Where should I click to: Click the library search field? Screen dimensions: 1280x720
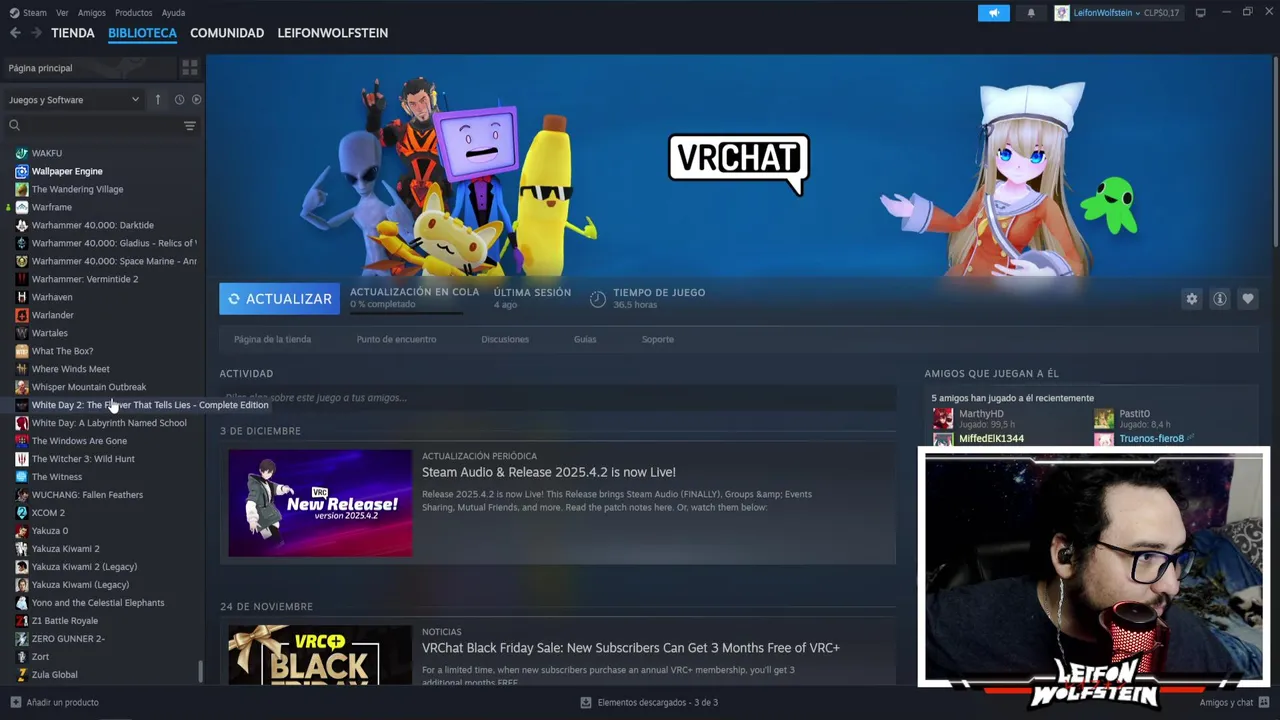tap(95, 126)
